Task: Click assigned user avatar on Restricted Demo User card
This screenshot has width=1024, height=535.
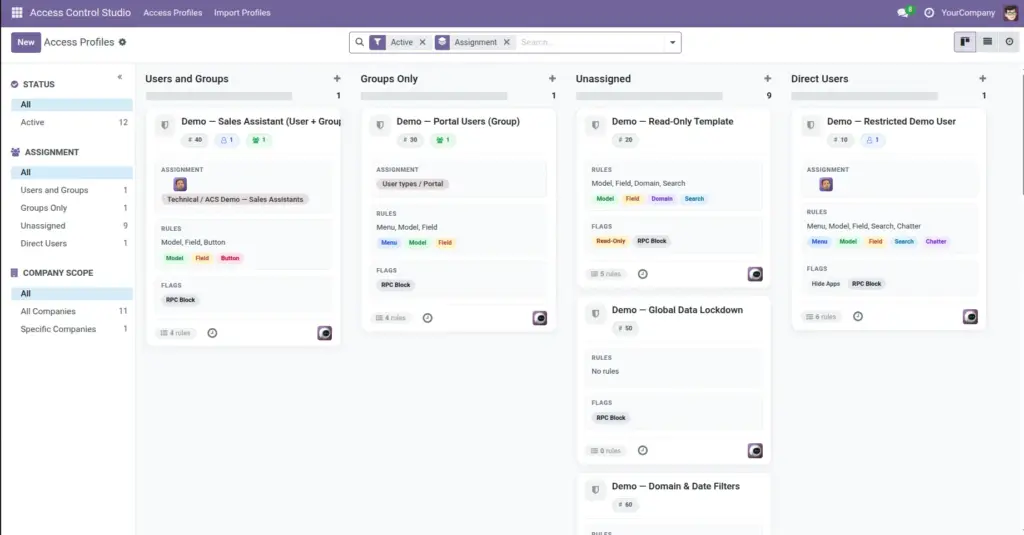Action: pos(826,185)
